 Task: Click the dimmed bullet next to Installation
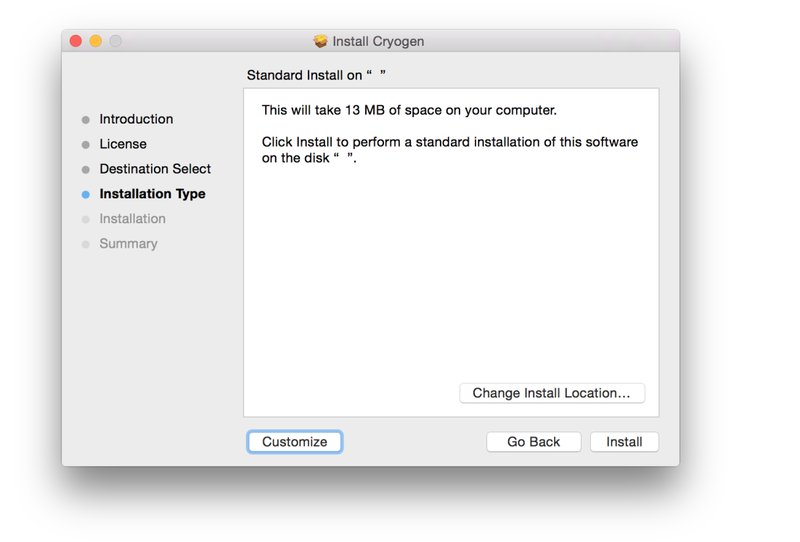point(86,220)
